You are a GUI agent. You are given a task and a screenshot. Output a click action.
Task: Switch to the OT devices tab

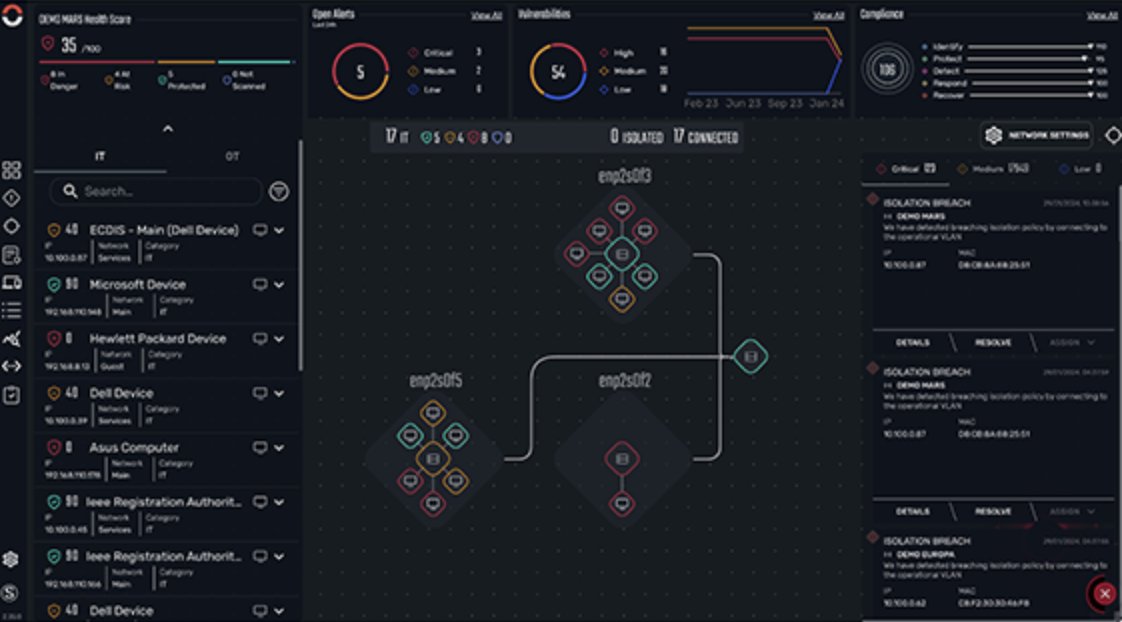point(233,156)
